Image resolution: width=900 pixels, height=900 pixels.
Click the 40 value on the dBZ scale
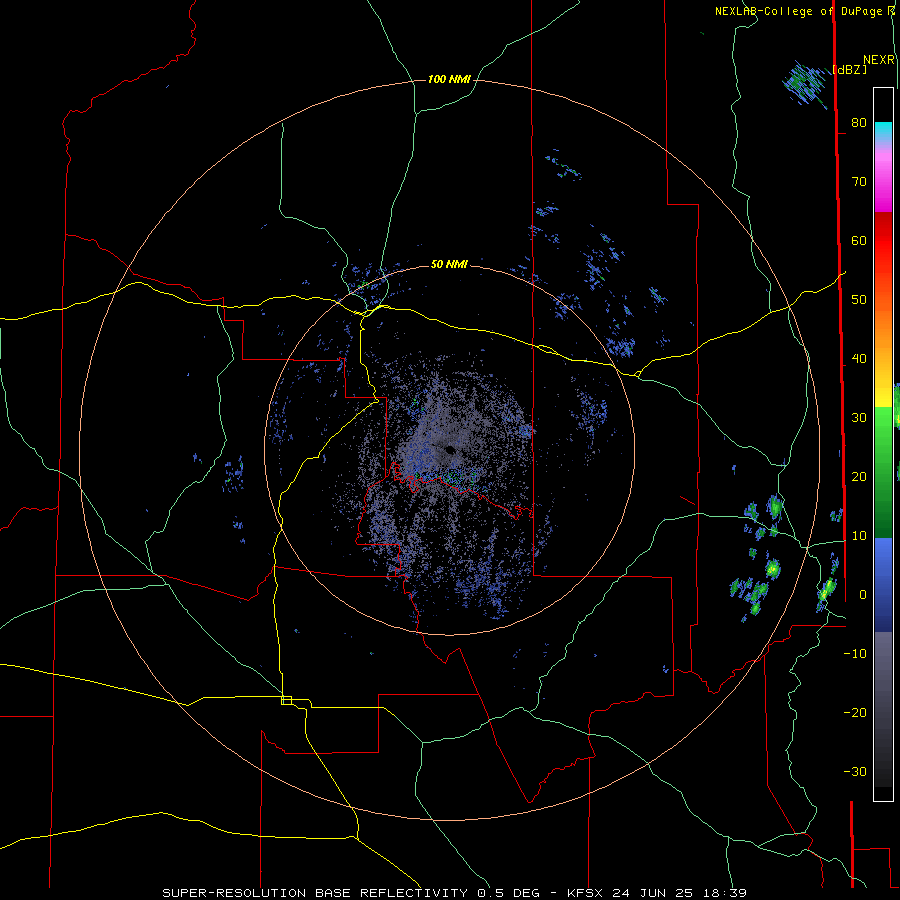pyautogui.click(x=859, y=359)
